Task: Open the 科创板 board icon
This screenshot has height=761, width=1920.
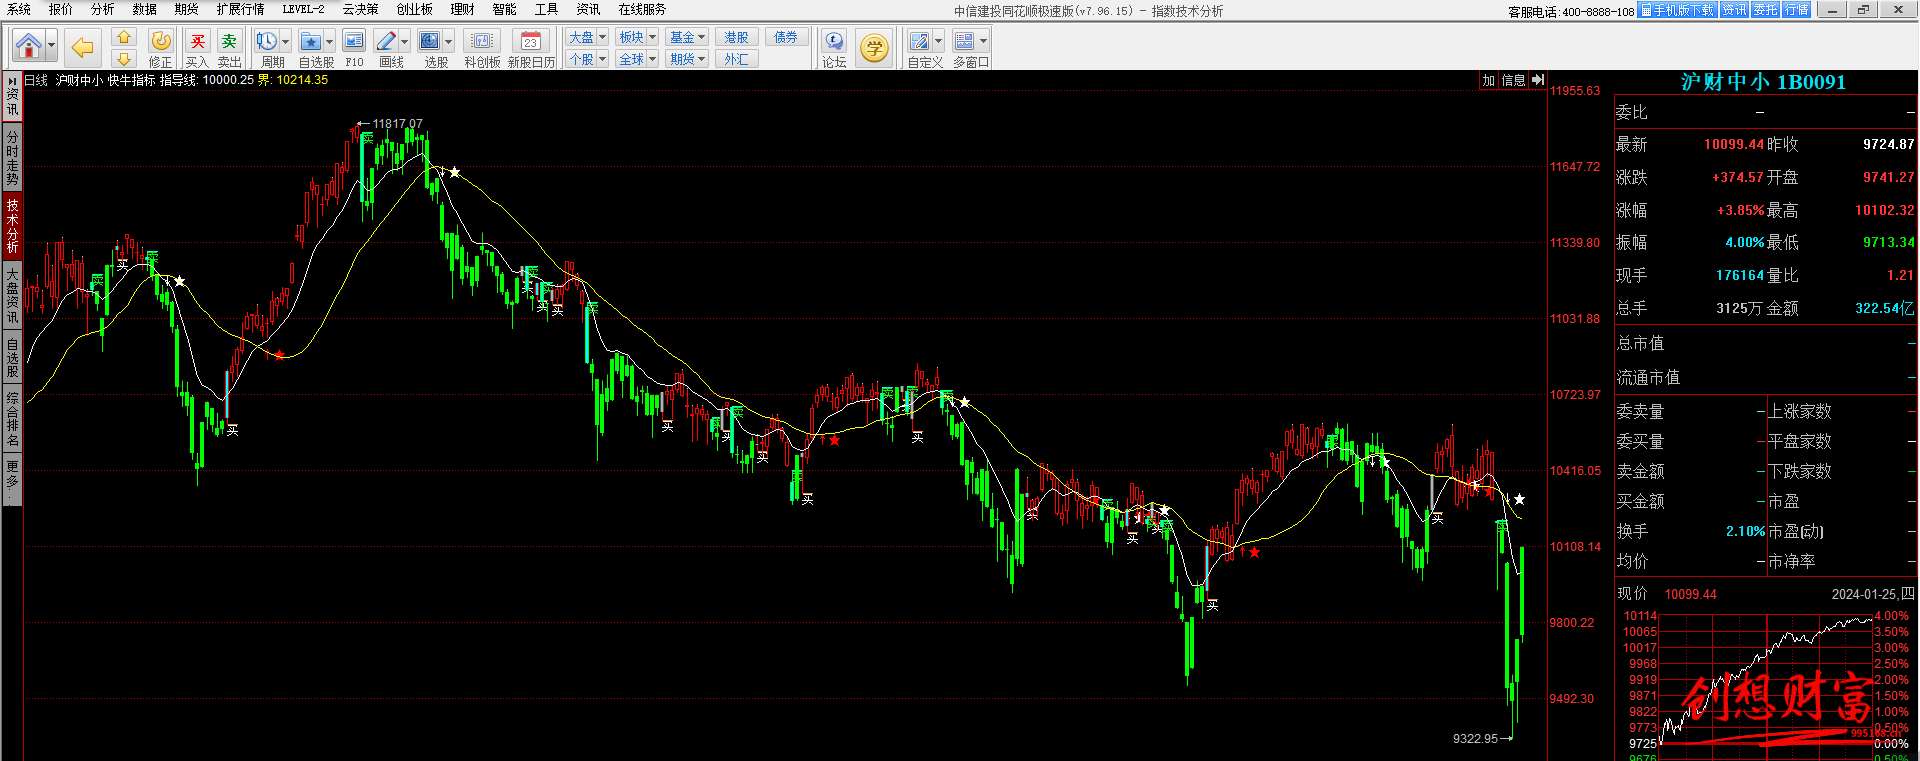Action: pos(482,41)
